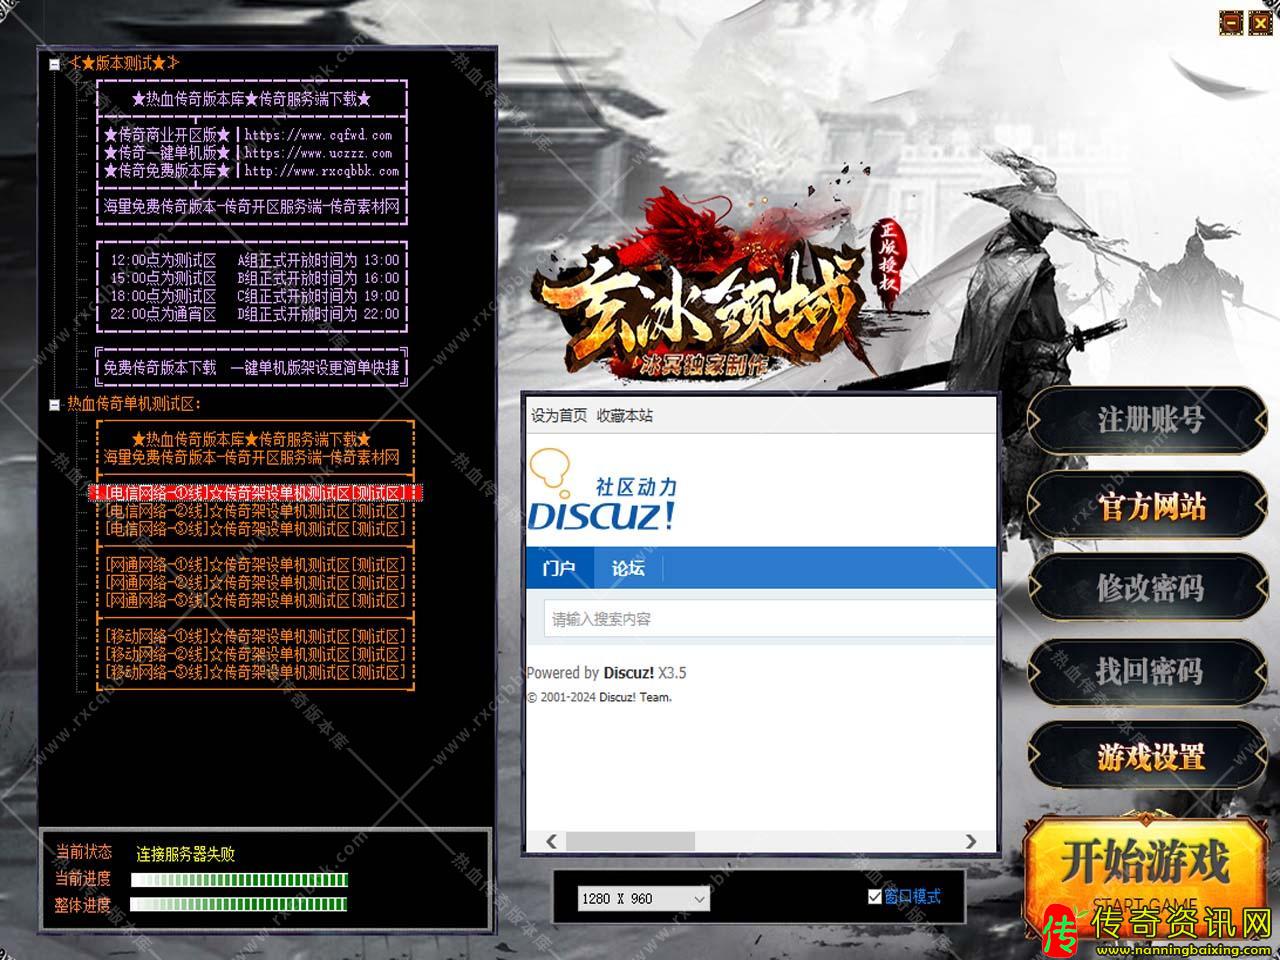Viewport: 1280px width, 960px height.
Task: Open the 1280 X 960 resolution dropdown
Action: [x=699, y=899]
